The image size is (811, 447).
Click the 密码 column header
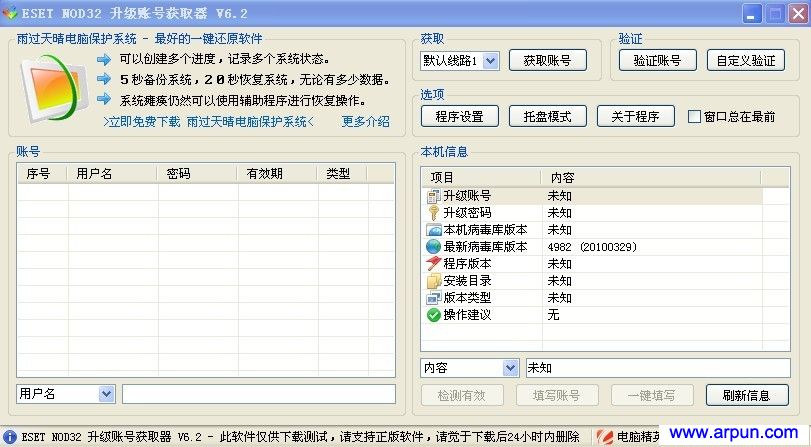[x=197, y=174]
